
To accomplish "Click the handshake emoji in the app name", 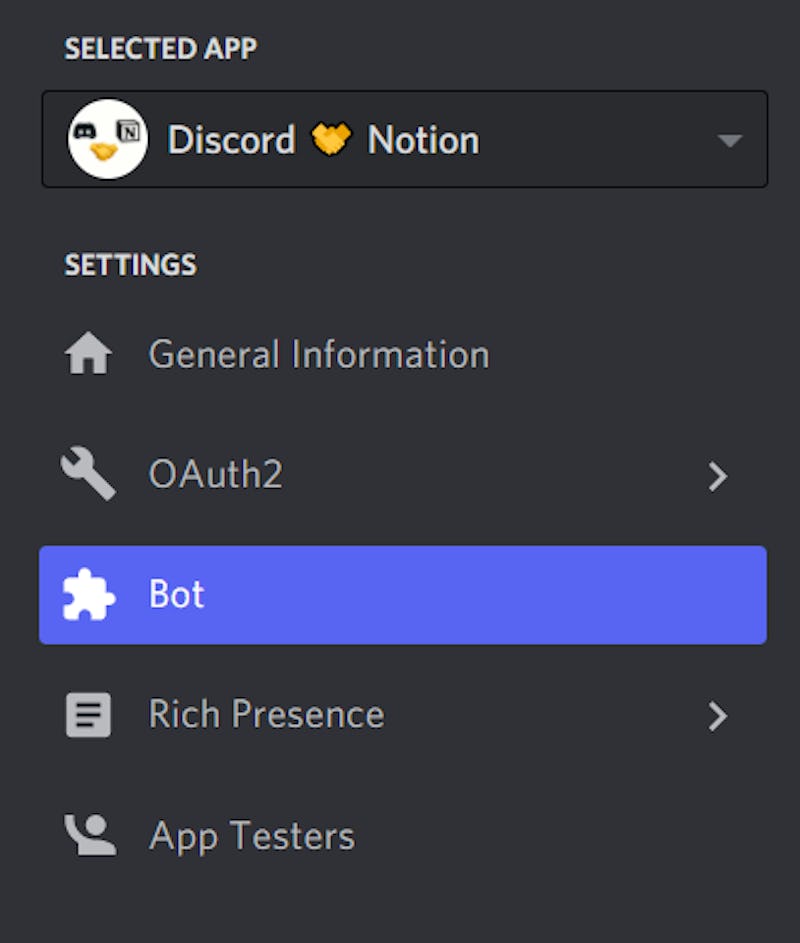I will pos(332,139).
